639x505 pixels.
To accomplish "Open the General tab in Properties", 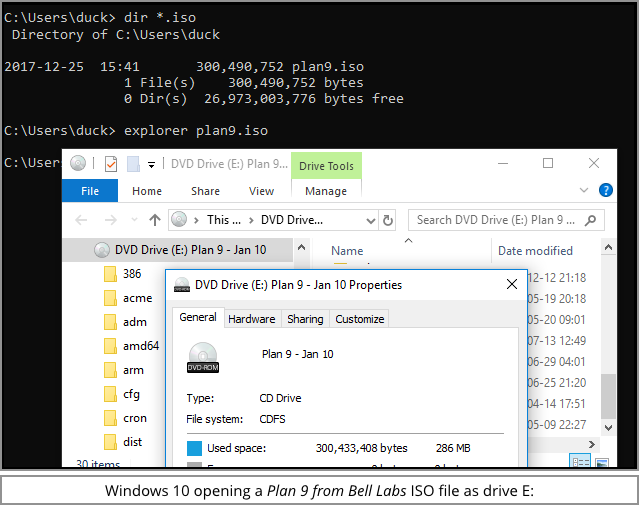I will 198,317.
